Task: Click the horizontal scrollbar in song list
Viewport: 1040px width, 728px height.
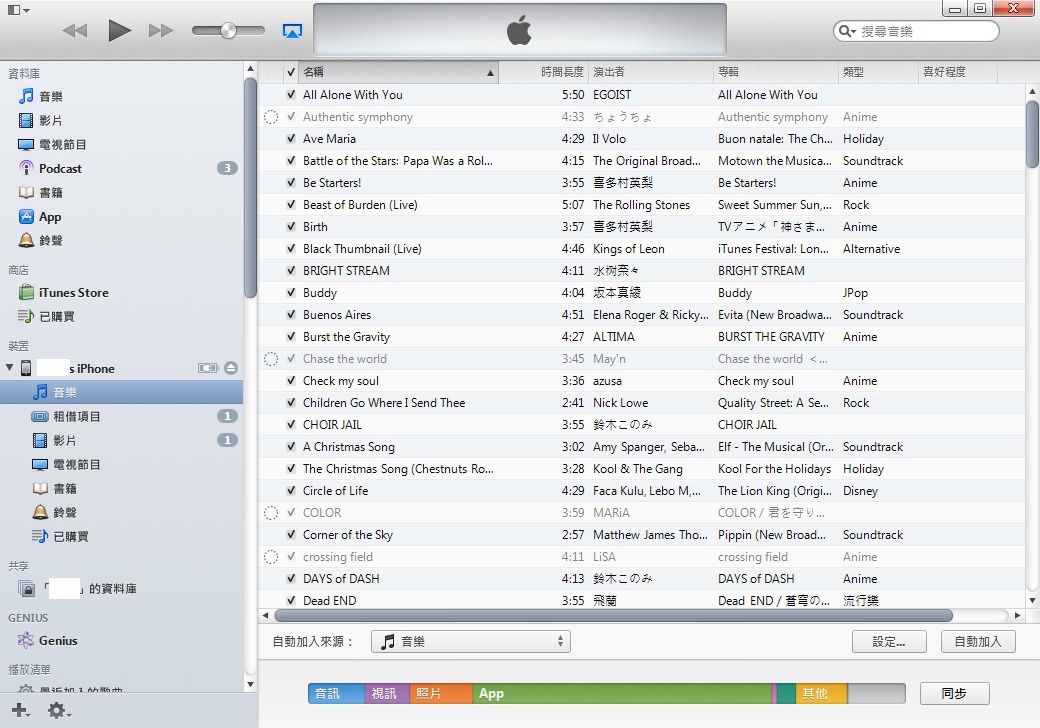Action: (x=614, y=615)
